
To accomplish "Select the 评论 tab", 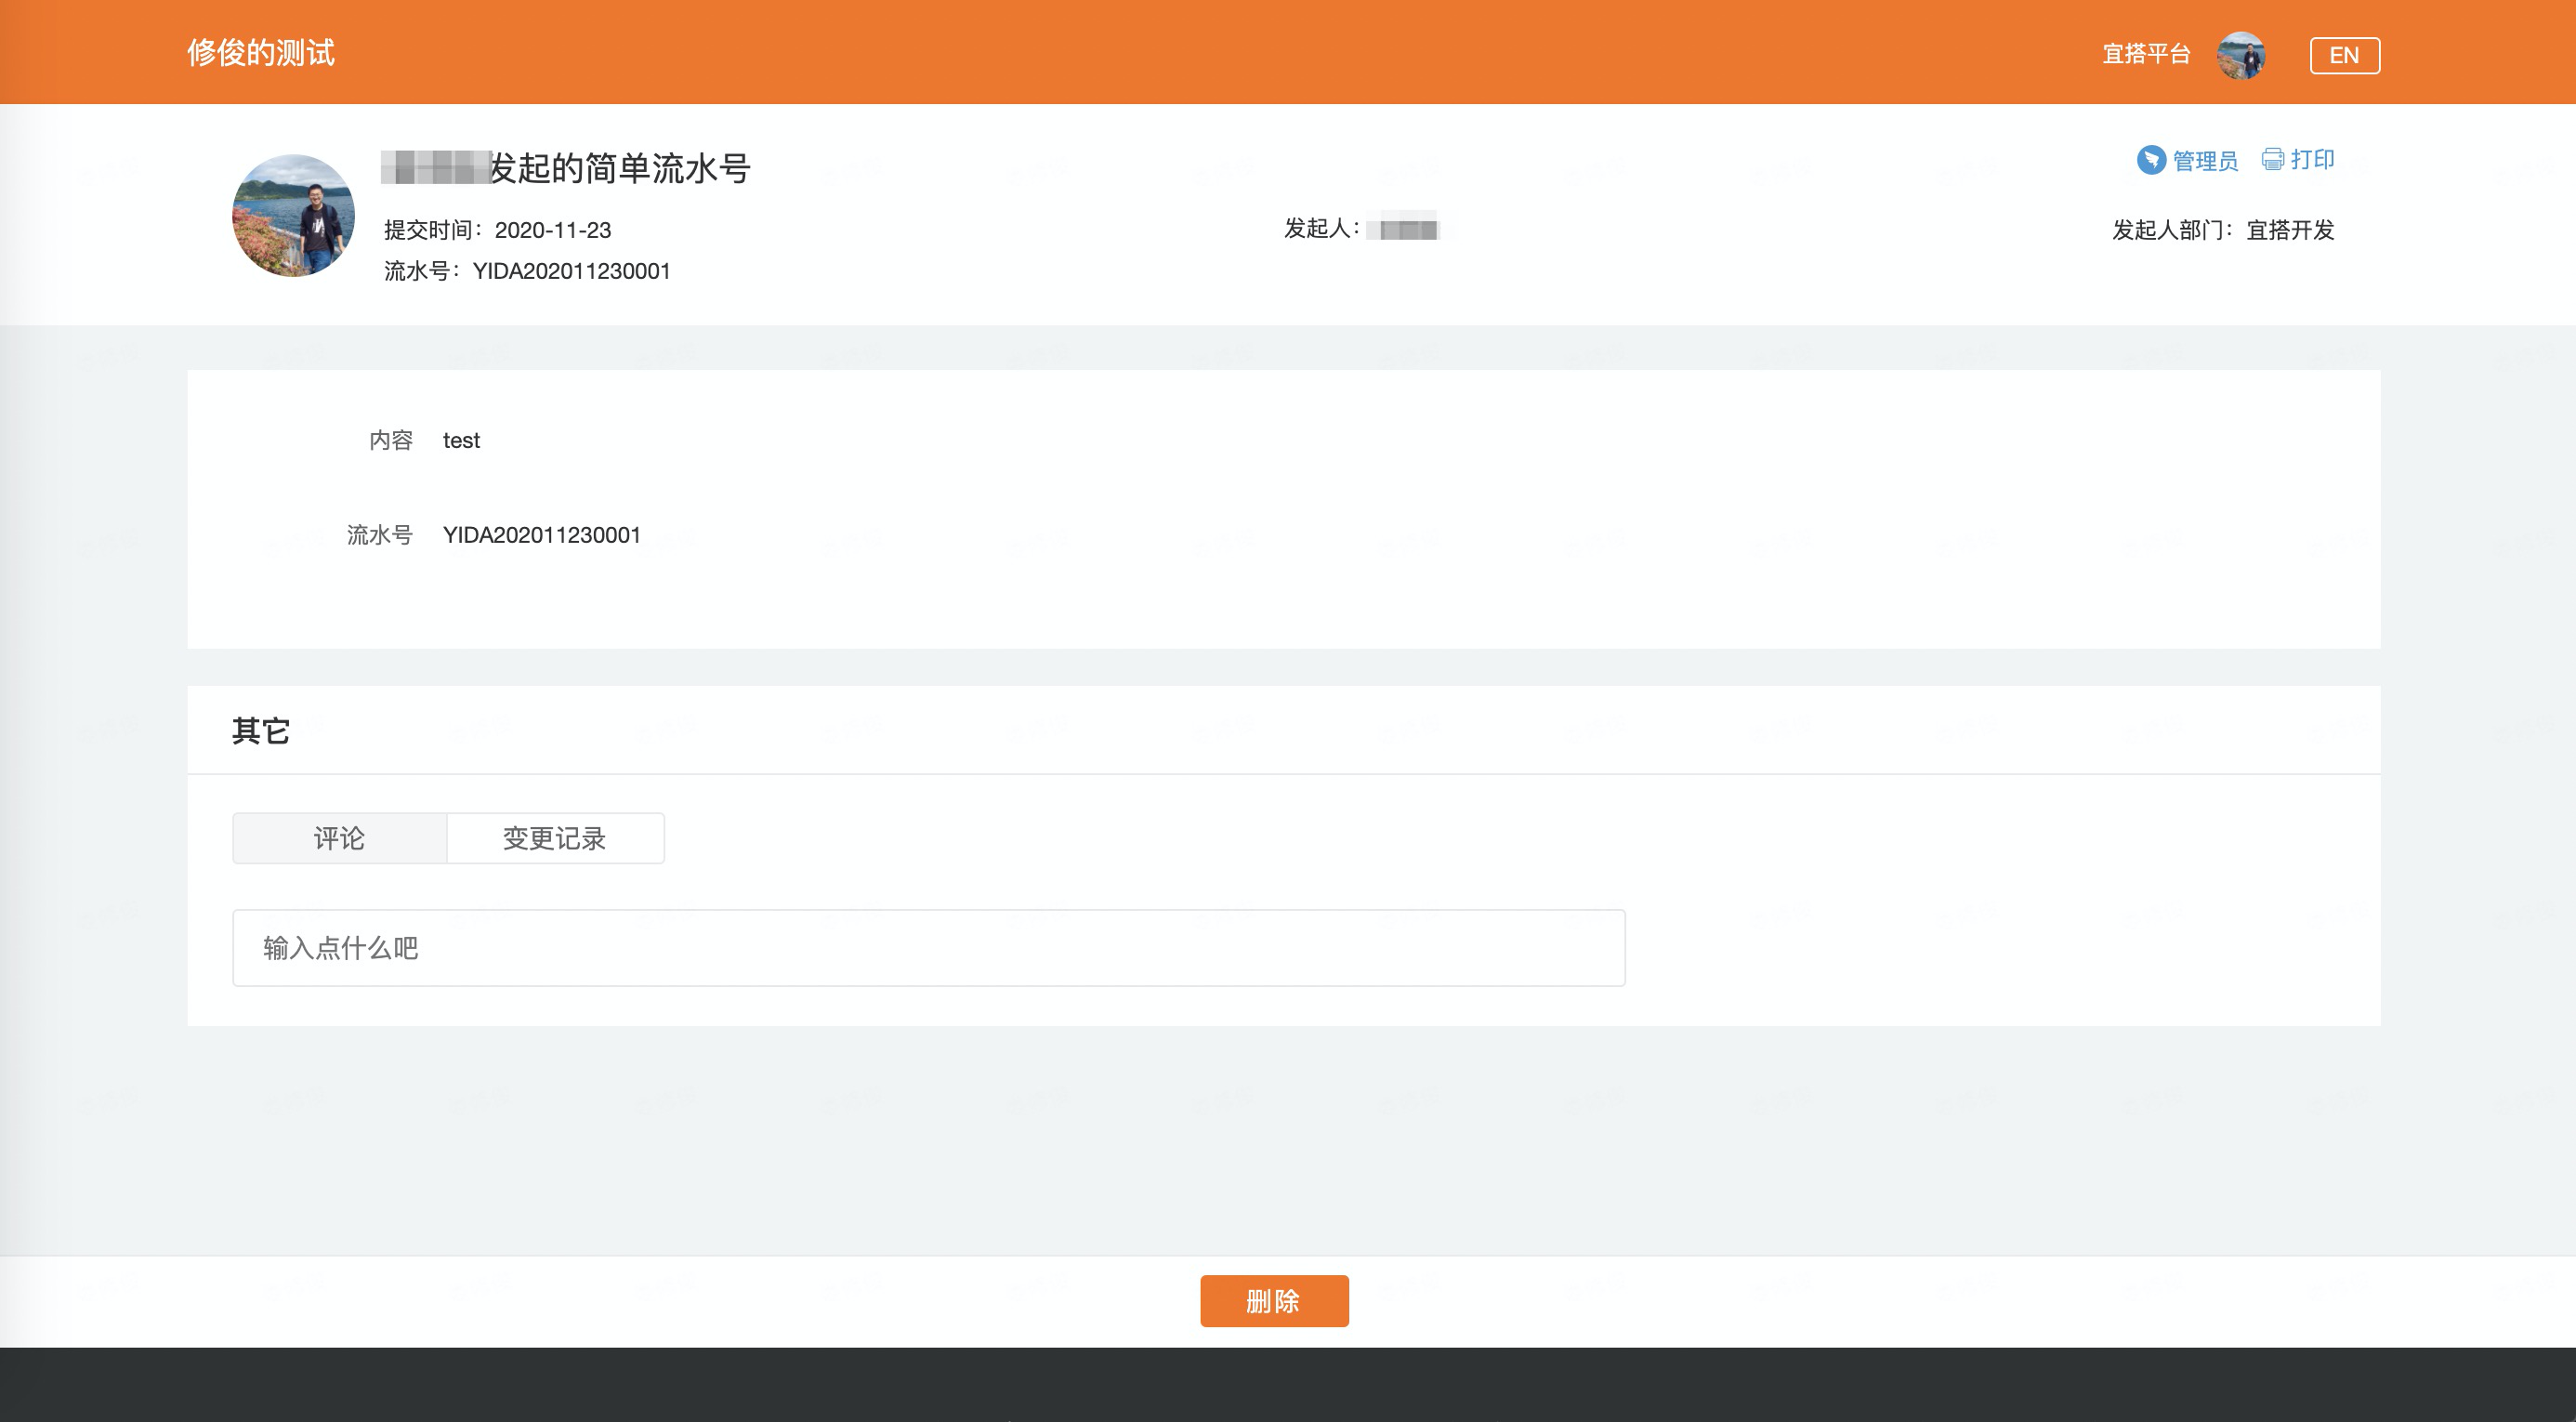I will [x=339, y=838].
